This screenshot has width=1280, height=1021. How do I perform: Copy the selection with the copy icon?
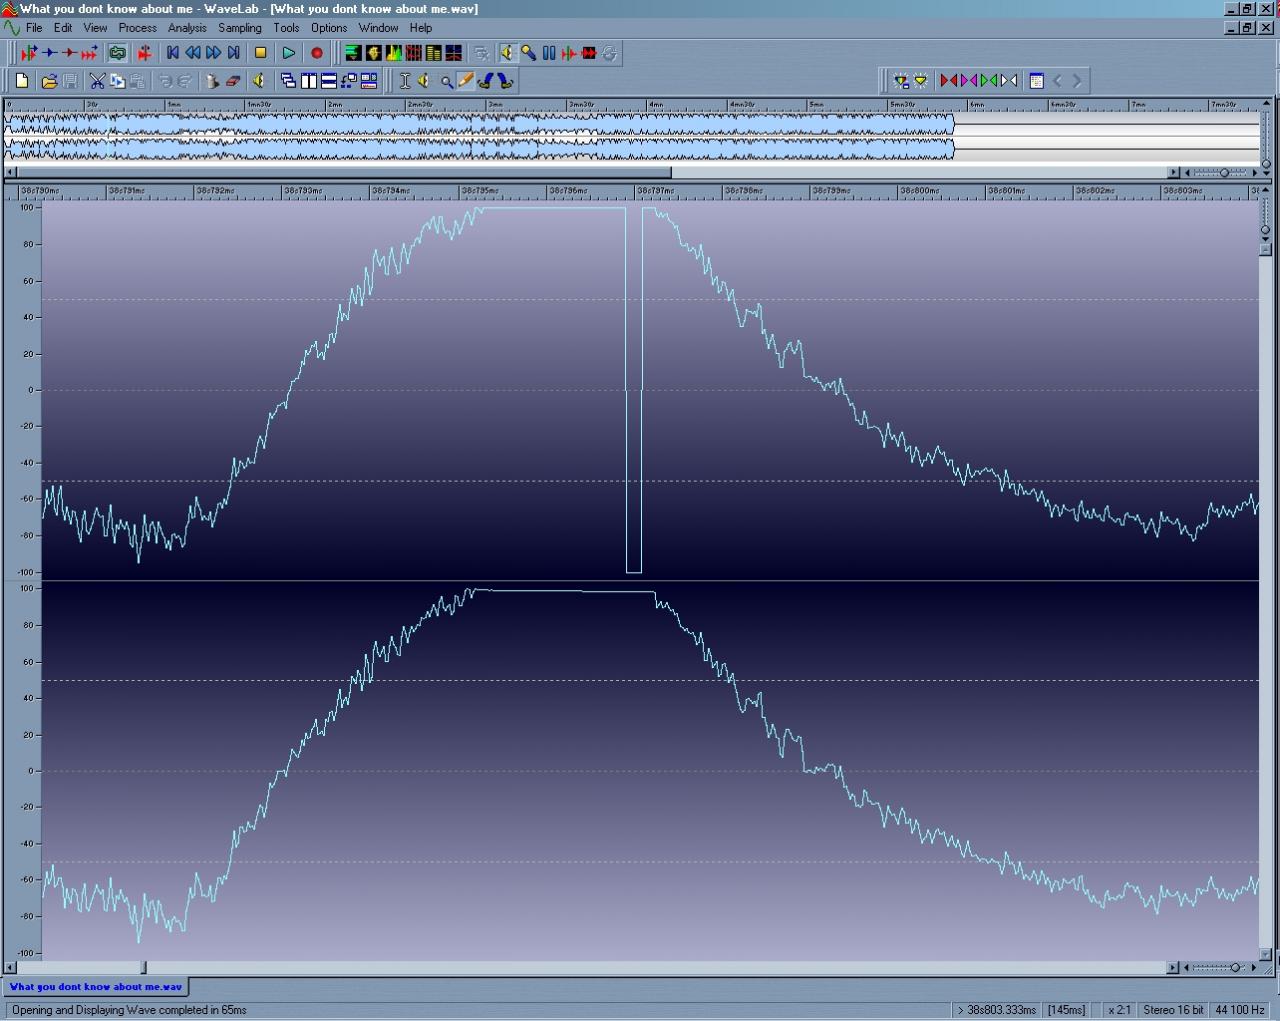[117, 81]
